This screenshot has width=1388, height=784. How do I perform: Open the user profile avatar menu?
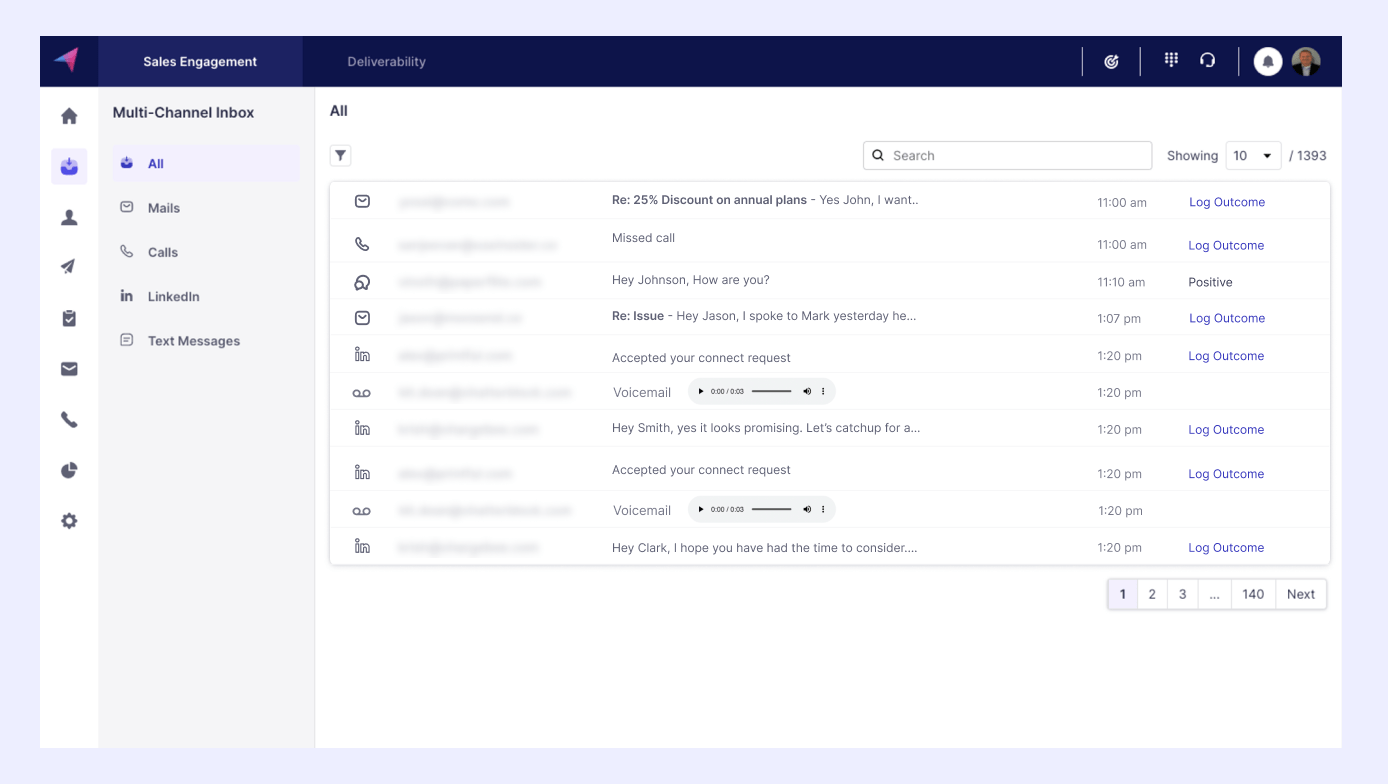pos(1306,62)
